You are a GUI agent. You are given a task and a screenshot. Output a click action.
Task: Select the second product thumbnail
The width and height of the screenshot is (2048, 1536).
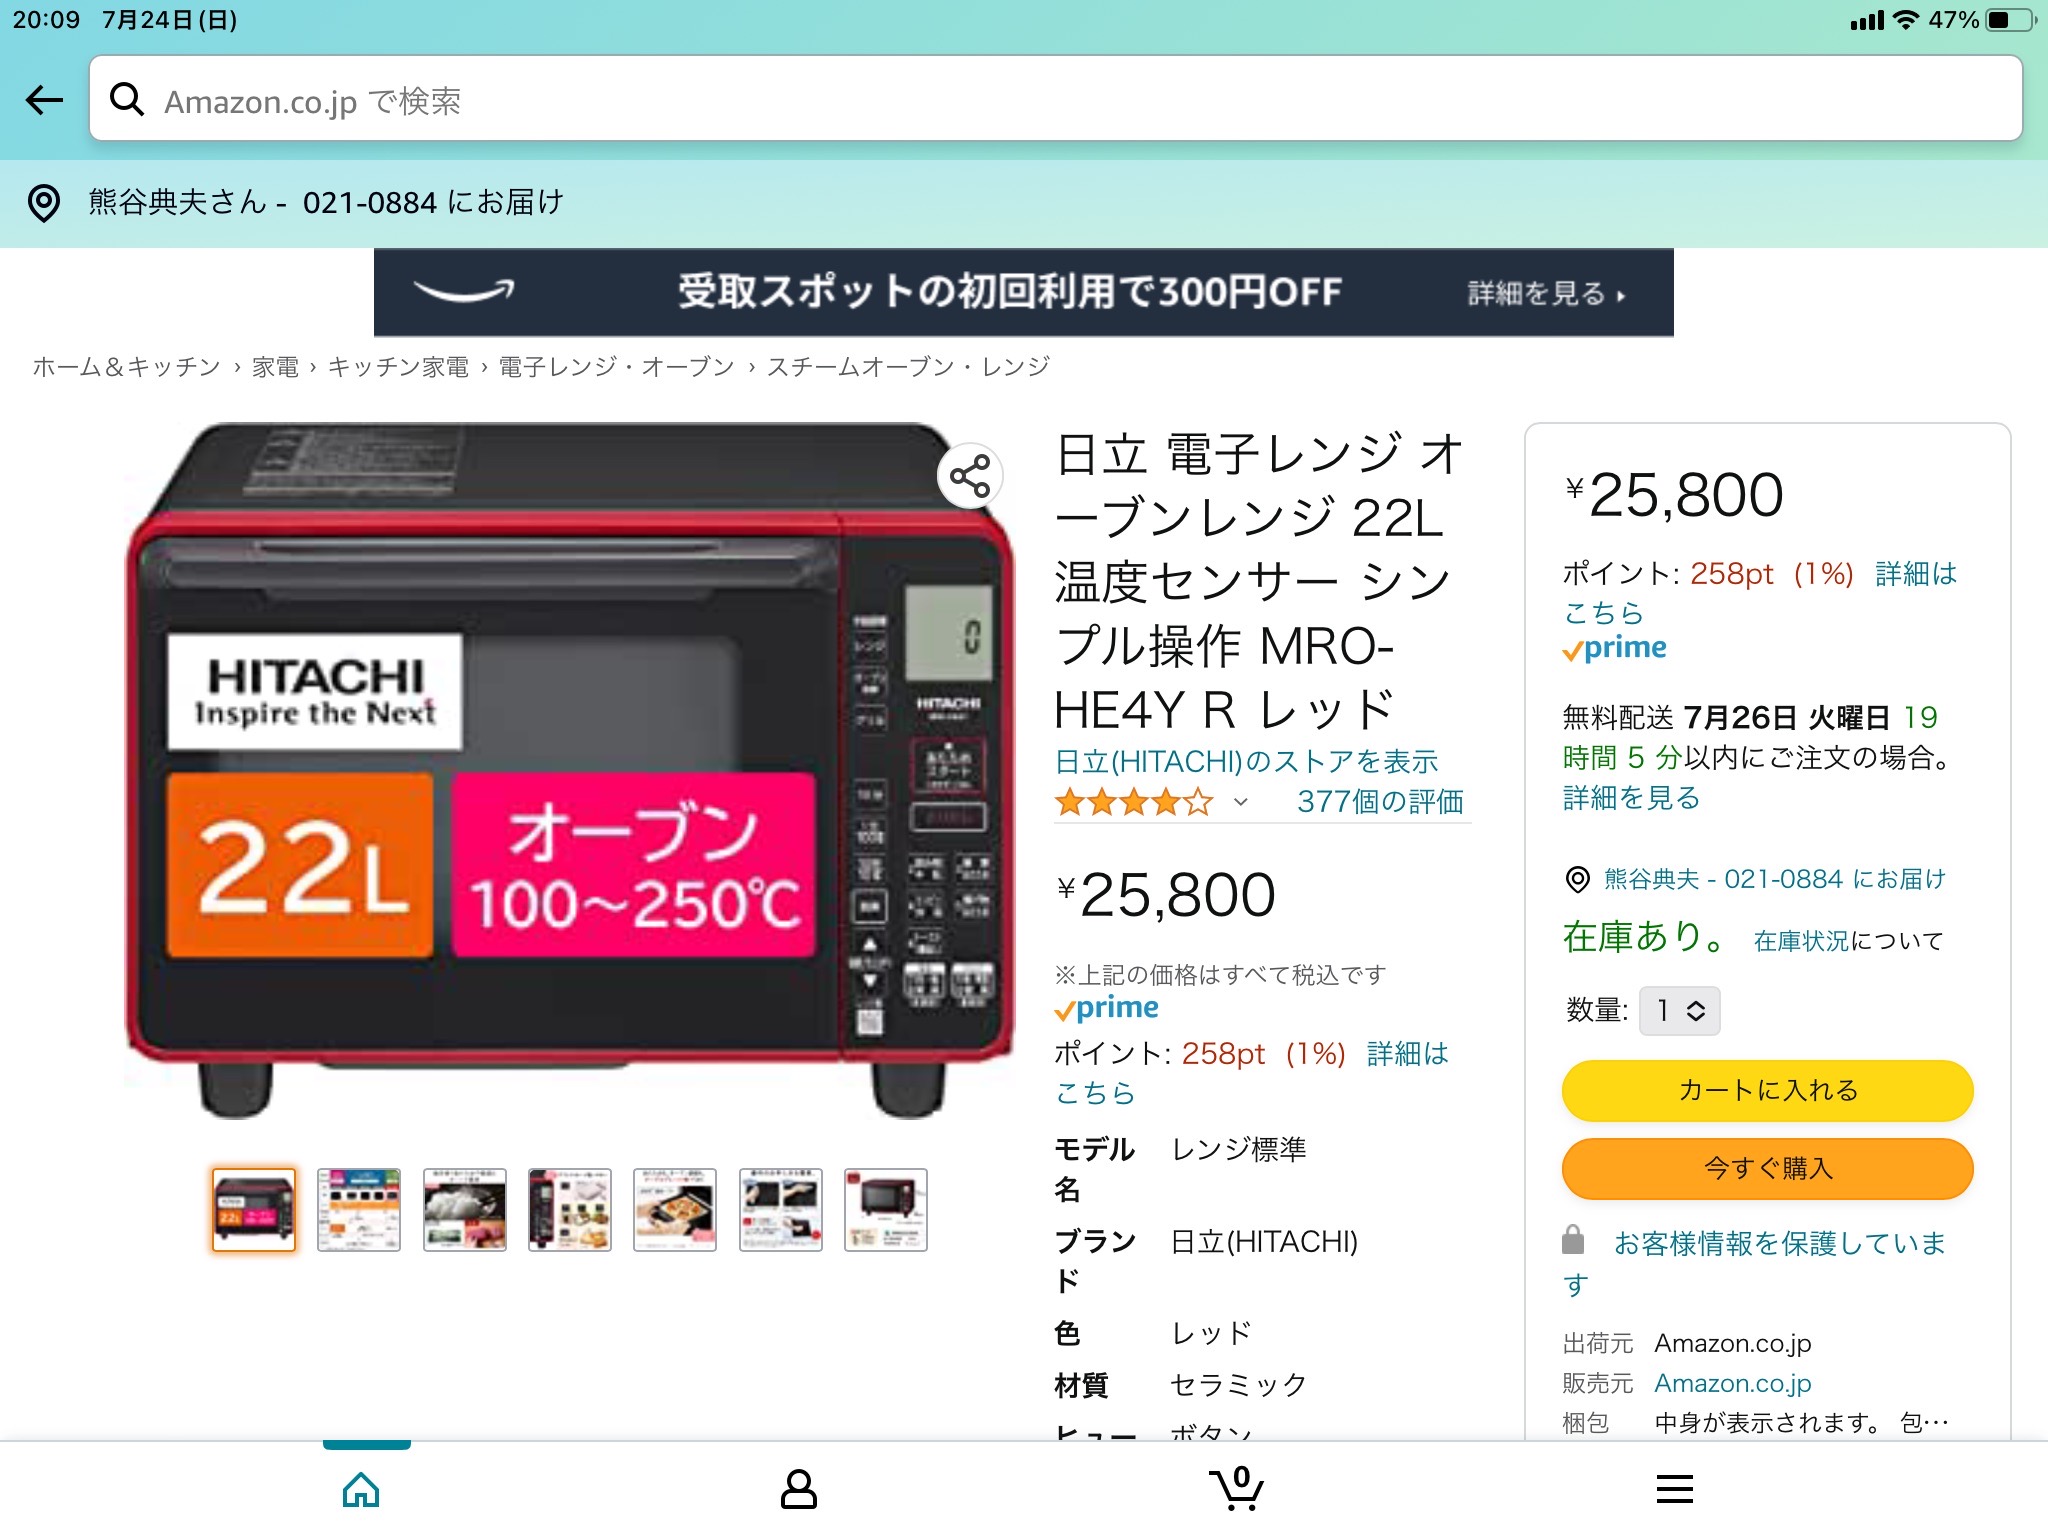[359, 1210]
